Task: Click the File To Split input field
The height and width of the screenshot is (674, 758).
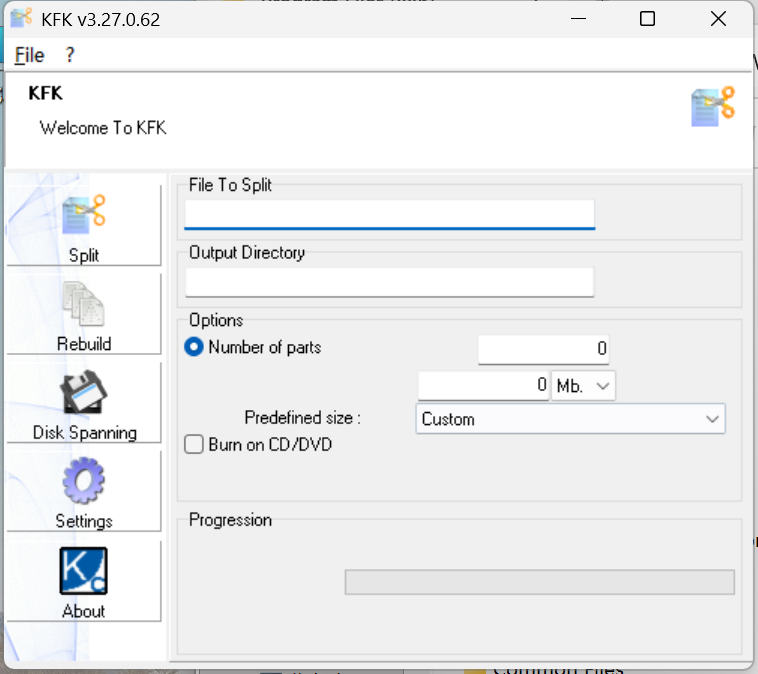Action: (x=389, y=214)
